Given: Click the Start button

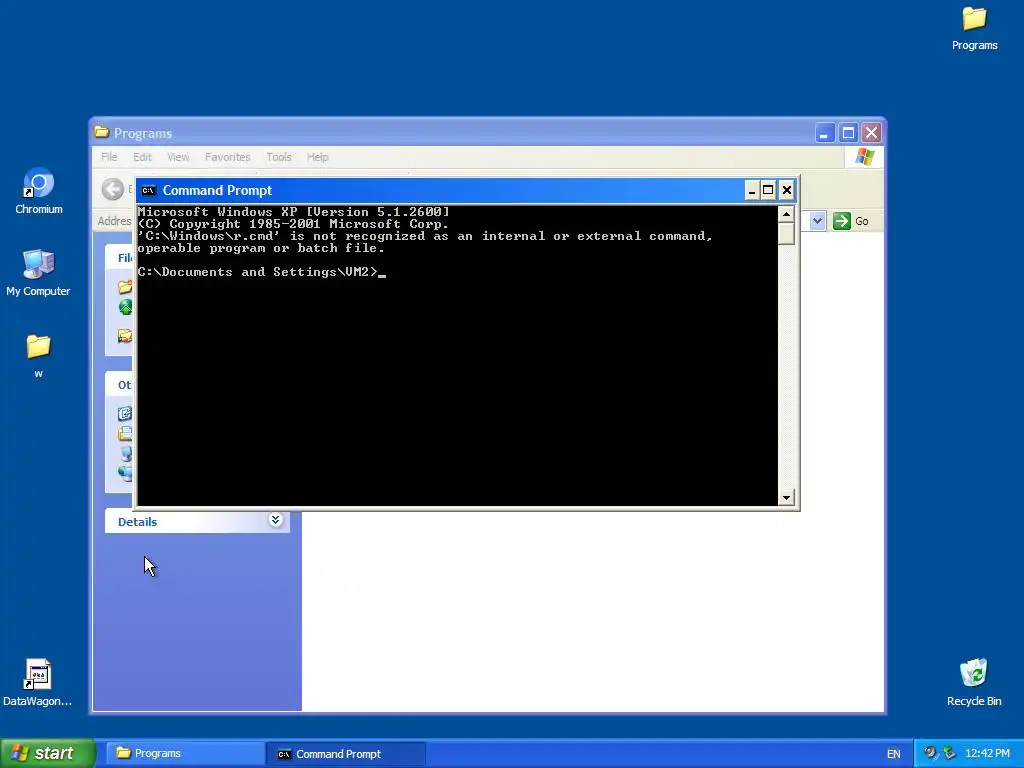Looking at the screenshot, I should point(47,753).
